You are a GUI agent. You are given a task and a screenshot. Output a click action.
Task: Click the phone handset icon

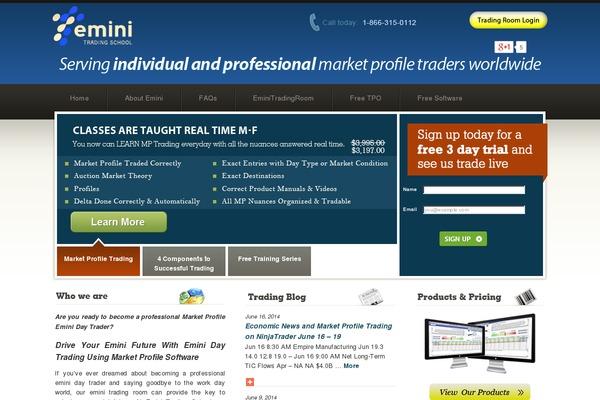tap(314, 22)
